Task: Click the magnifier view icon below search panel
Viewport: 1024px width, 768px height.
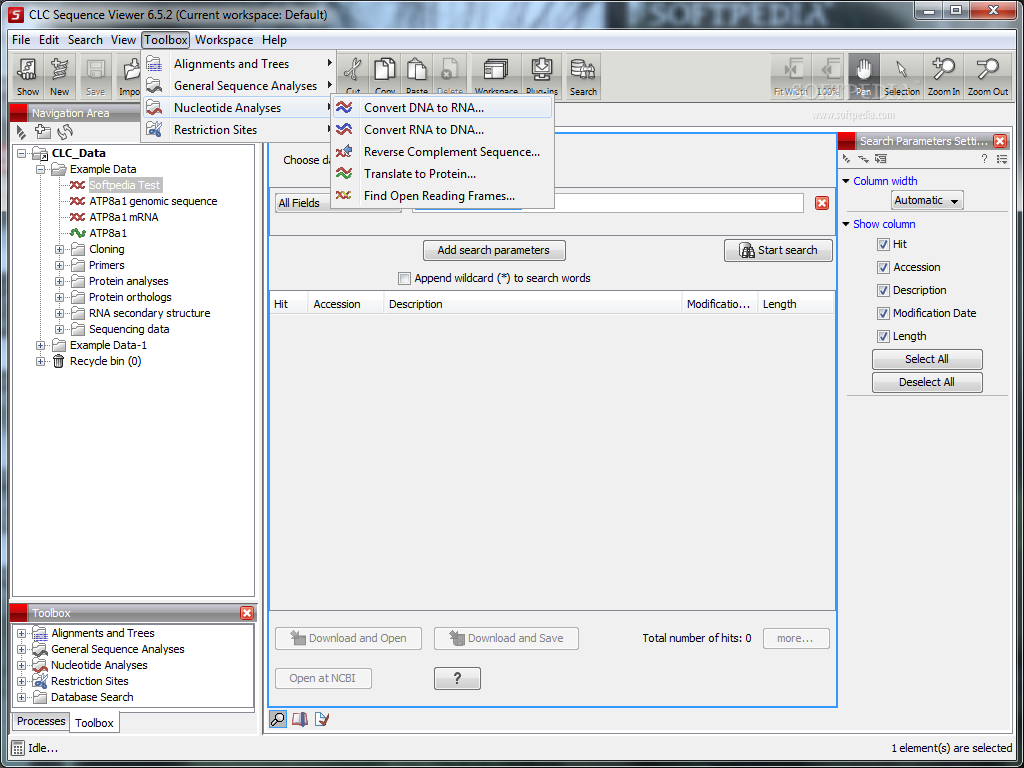Action: (278, 719)
